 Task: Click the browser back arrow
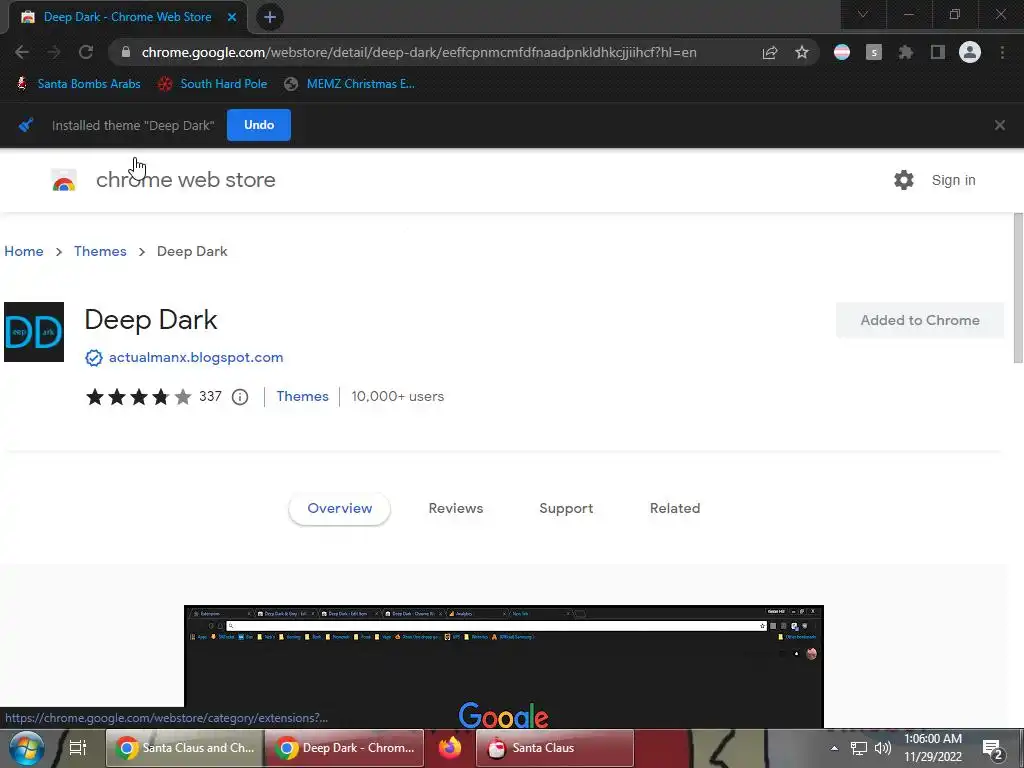(x=22, y=52)
